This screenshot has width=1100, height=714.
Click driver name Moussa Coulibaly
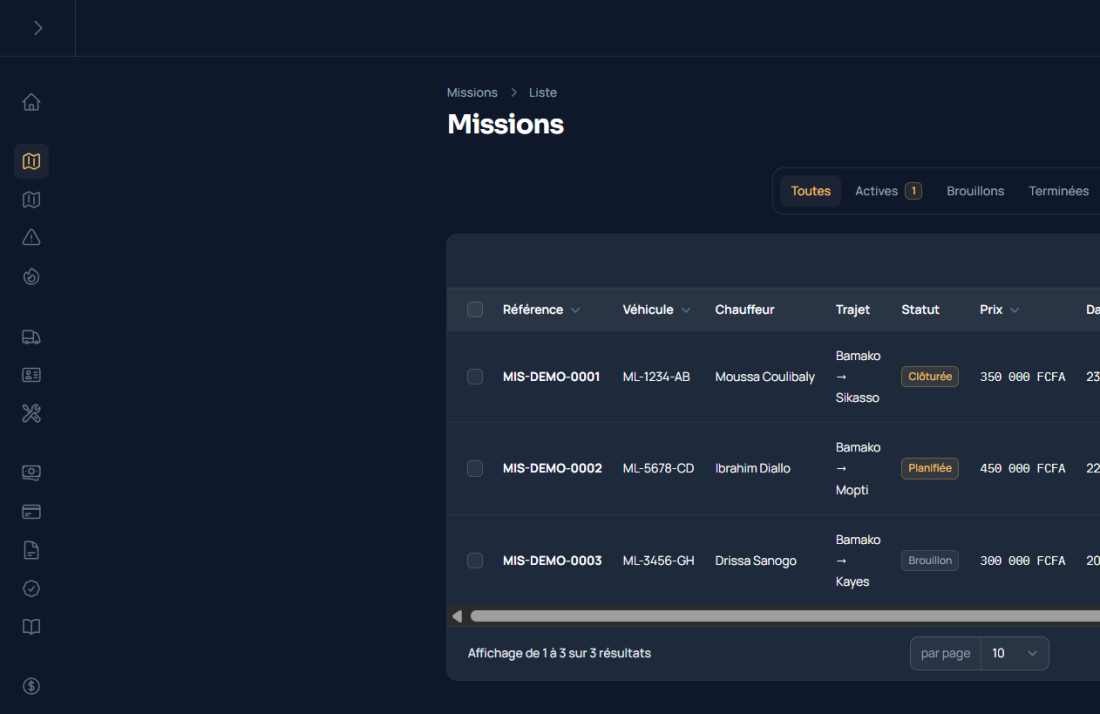[x=765, y=377]
